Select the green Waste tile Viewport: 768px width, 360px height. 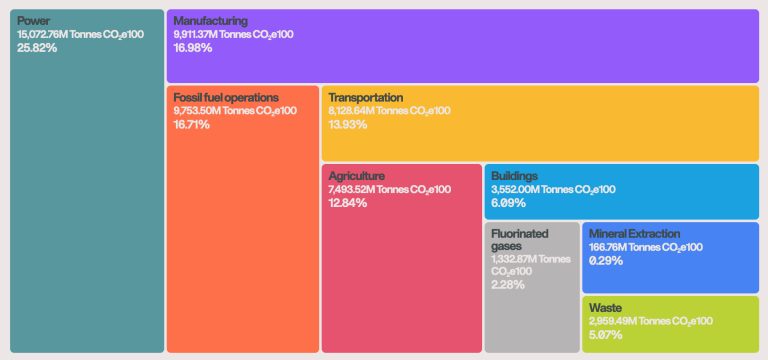(671, 324)
